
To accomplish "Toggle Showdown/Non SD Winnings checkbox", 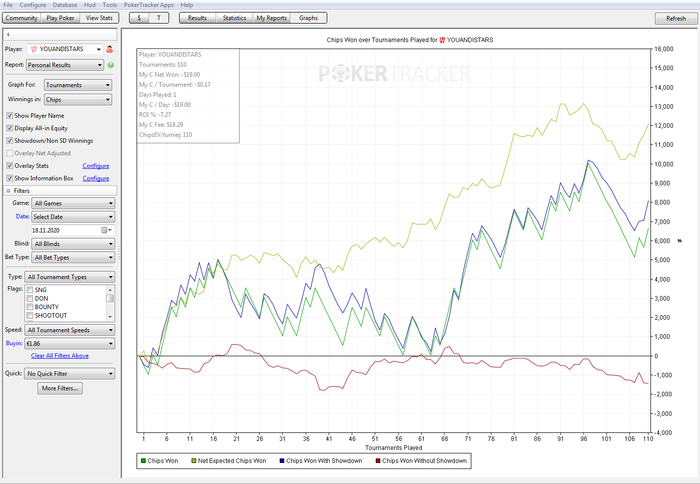I will [x=9, y=141].
